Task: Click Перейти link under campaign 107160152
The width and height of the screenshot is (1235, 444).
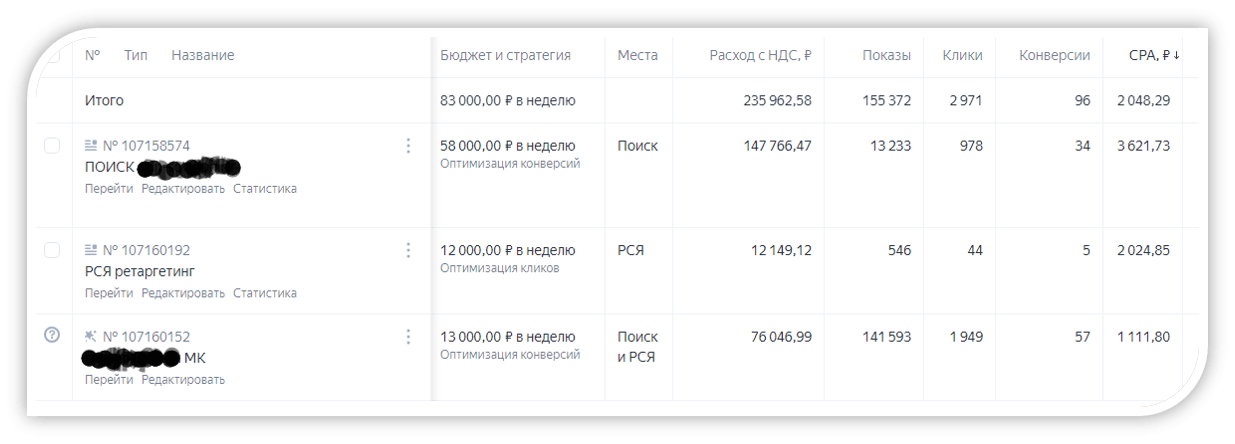Action: tap(108, 380)
